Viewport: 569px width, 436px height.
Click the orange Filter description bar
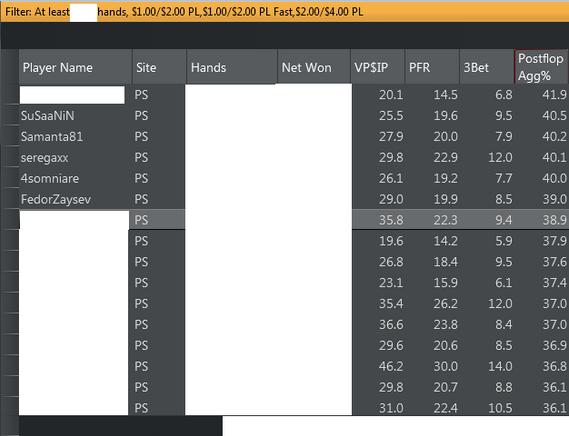(284, 12)
